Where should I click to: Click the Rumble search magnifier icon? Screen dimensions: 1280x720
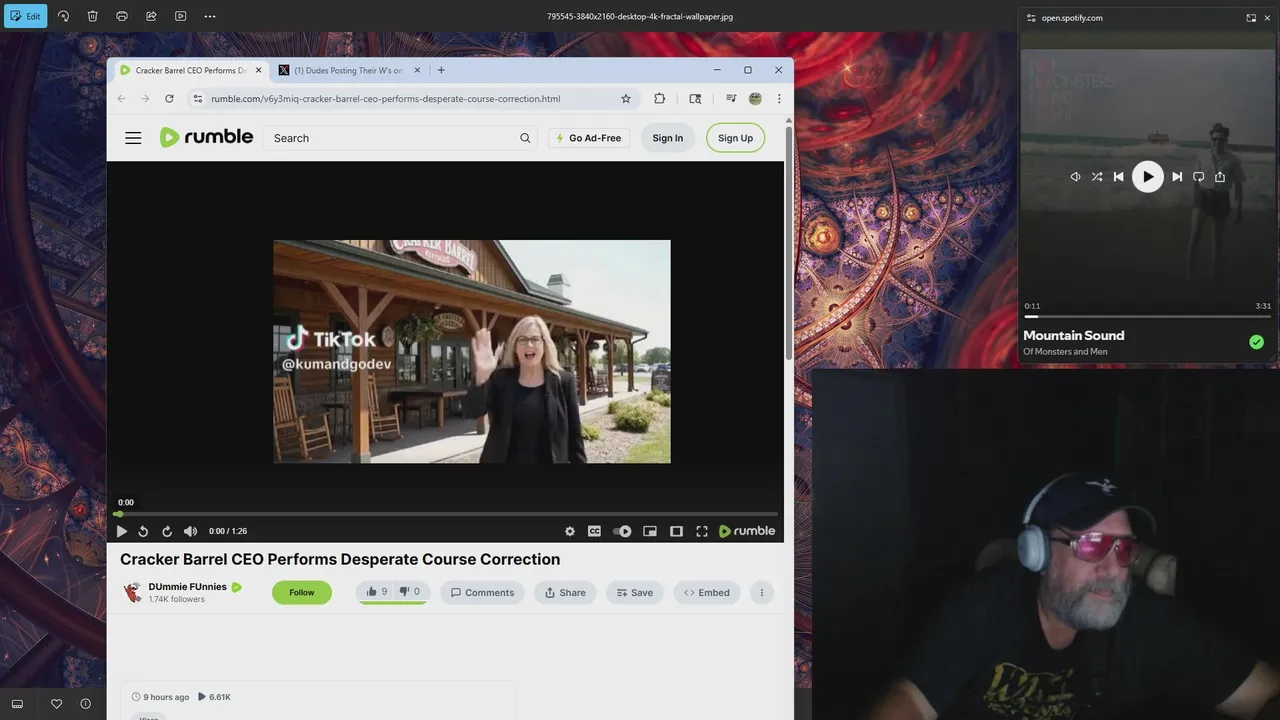[525, 138]
